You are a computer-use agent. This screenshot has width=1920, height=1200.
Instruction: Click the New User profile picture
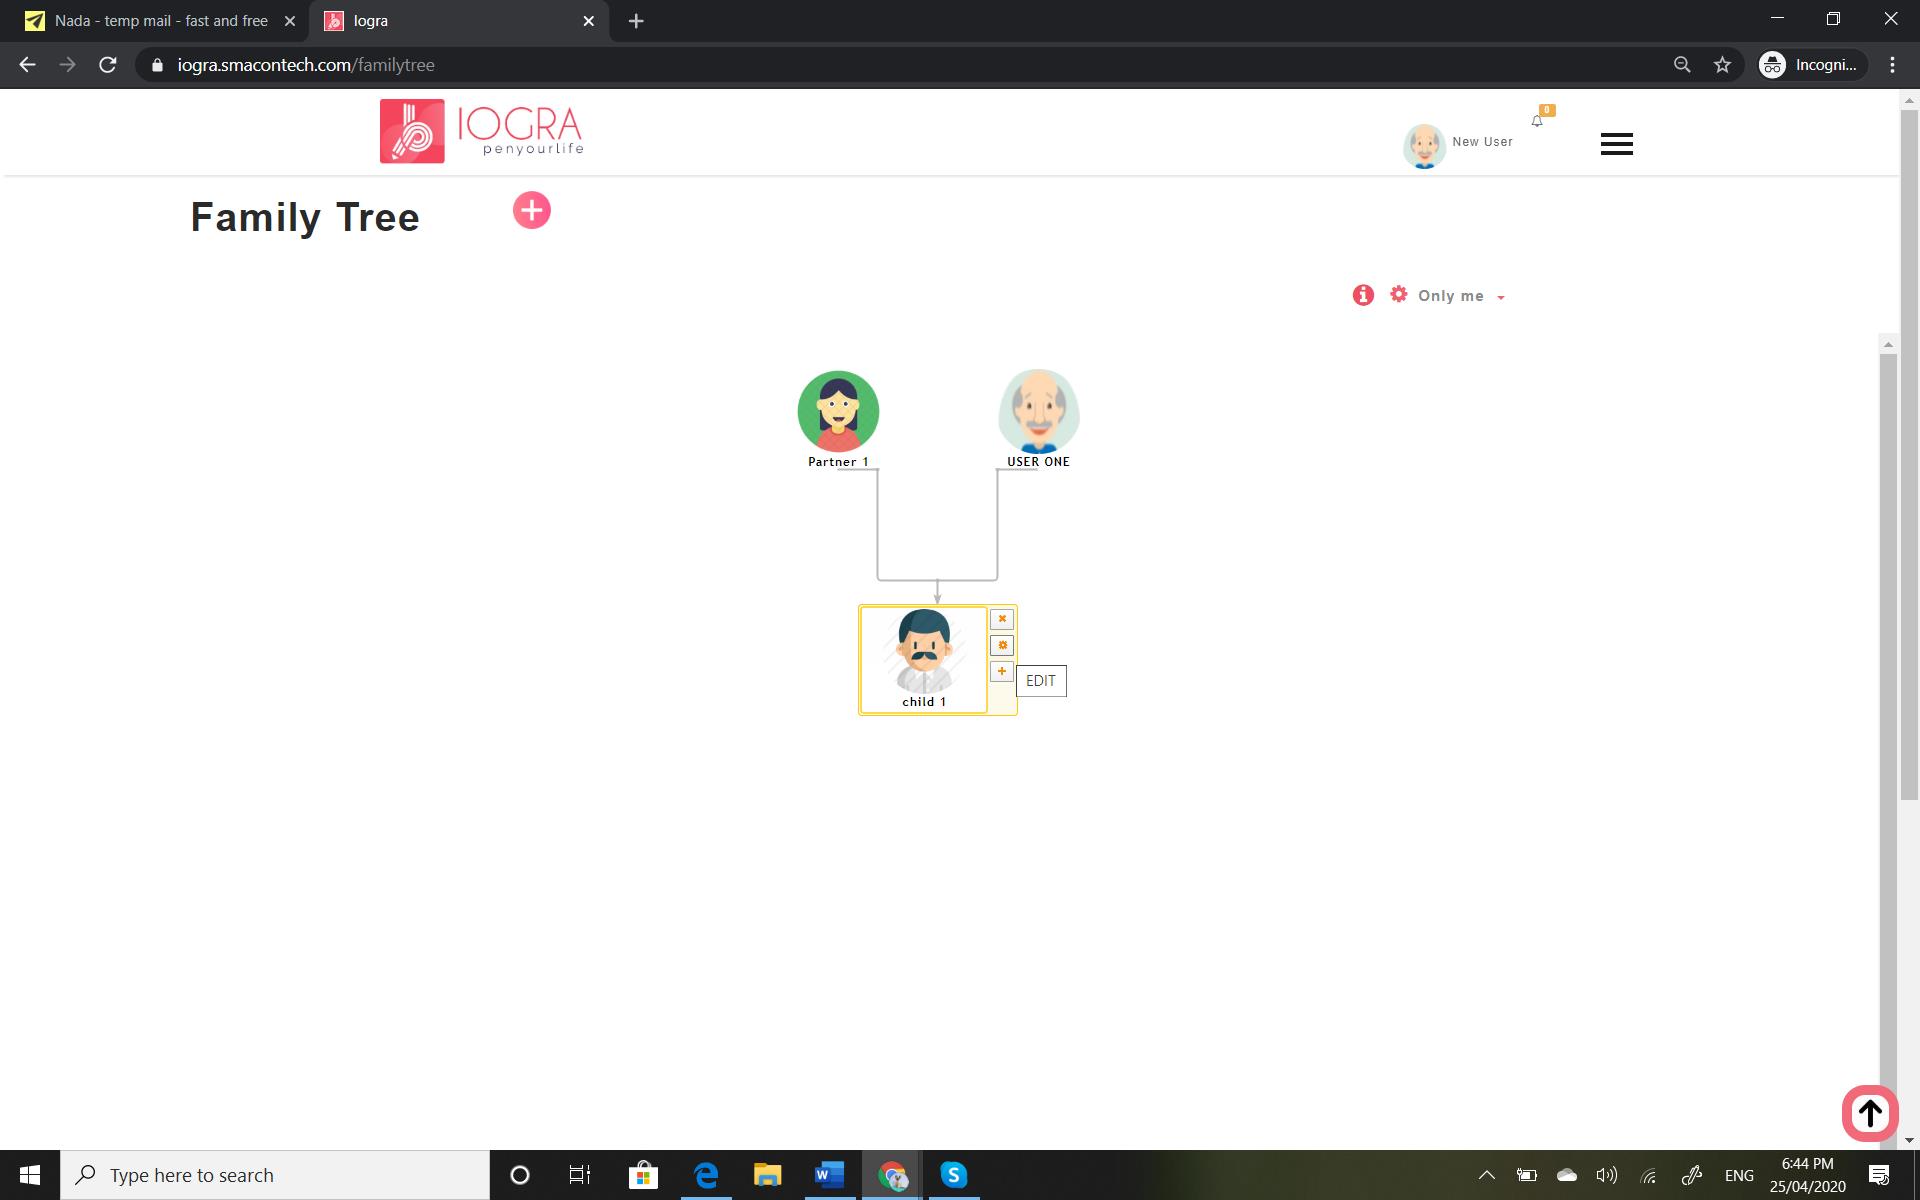[x=1424, y=146]
